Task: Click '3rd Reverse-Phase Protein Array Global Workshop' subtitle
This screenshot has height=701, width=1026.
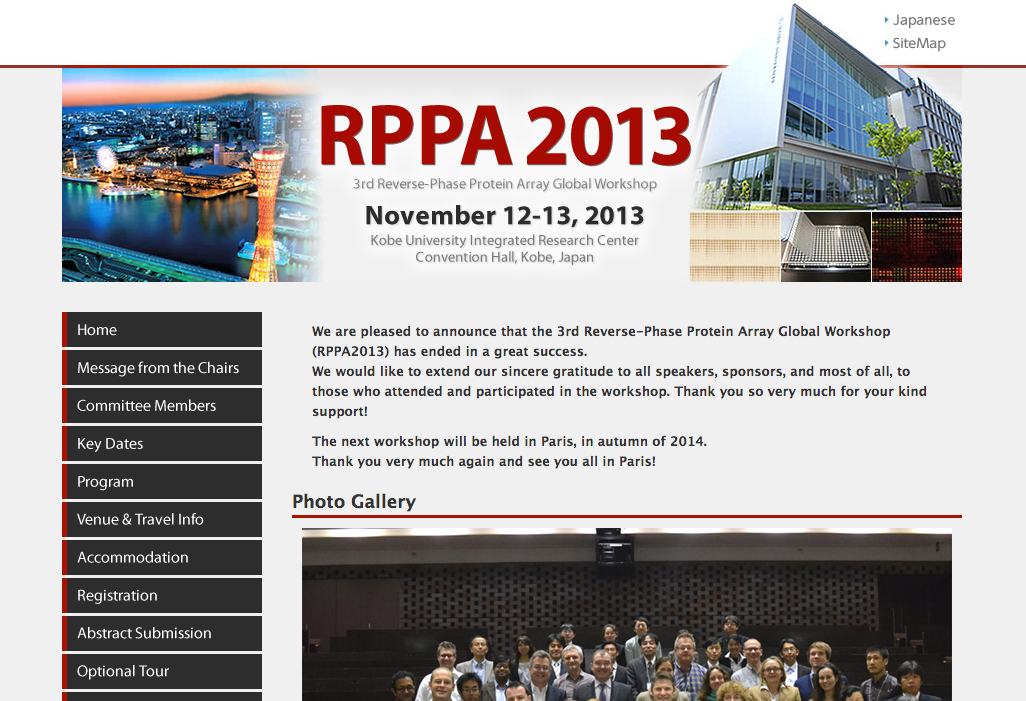Action: [505, 184]
